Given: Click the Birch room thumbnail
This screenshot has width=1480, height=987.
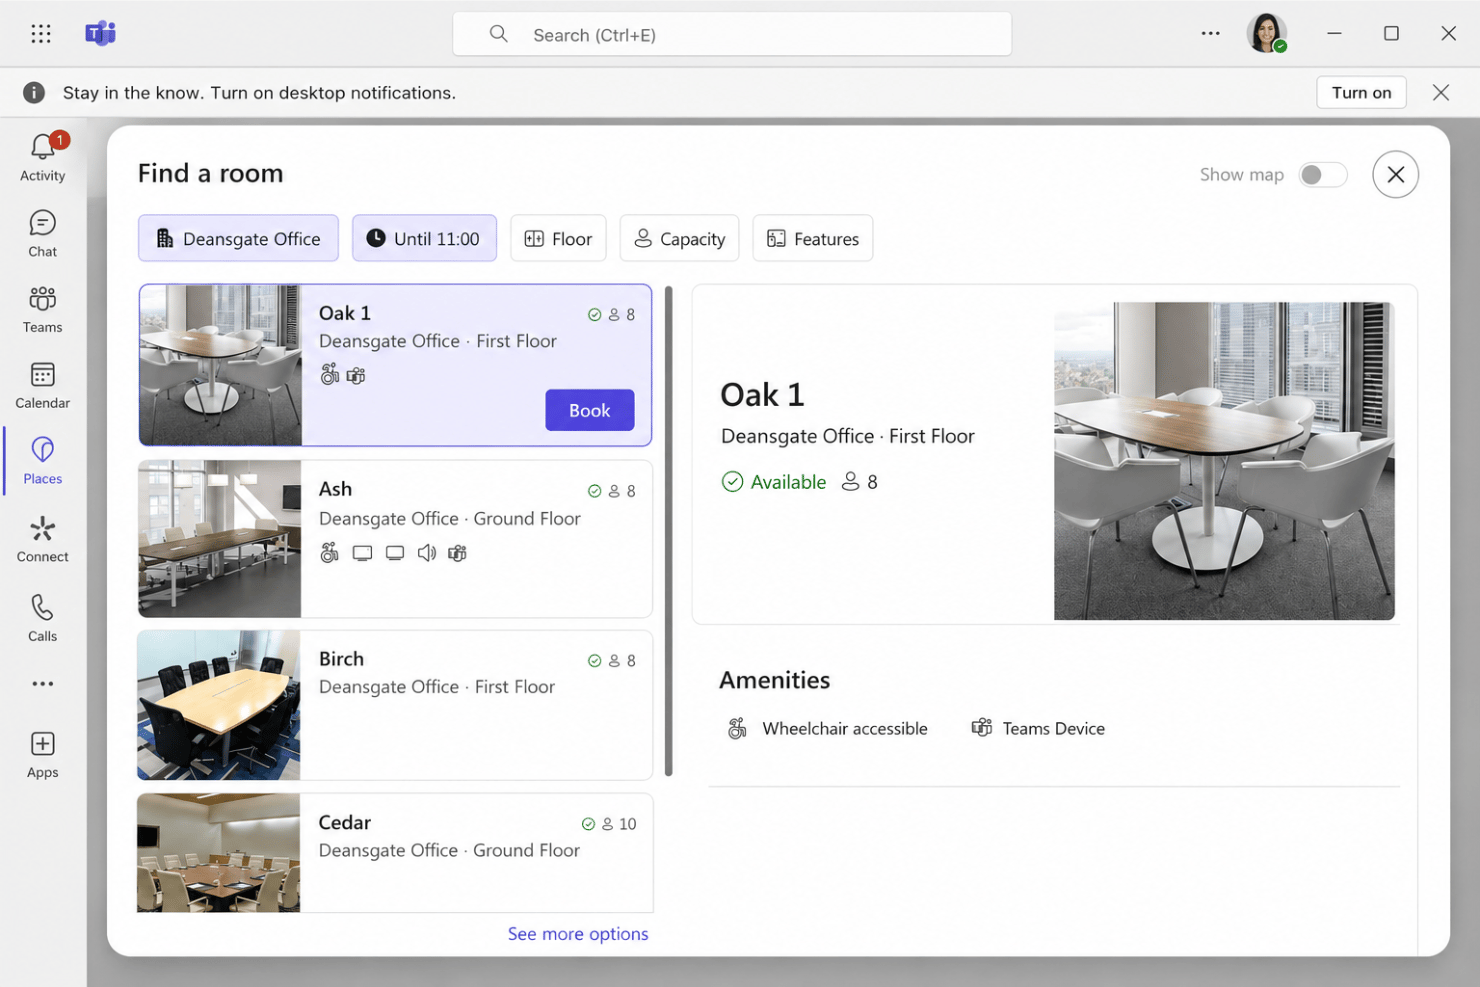Looking at the screenshot, I should click(219, 705).
